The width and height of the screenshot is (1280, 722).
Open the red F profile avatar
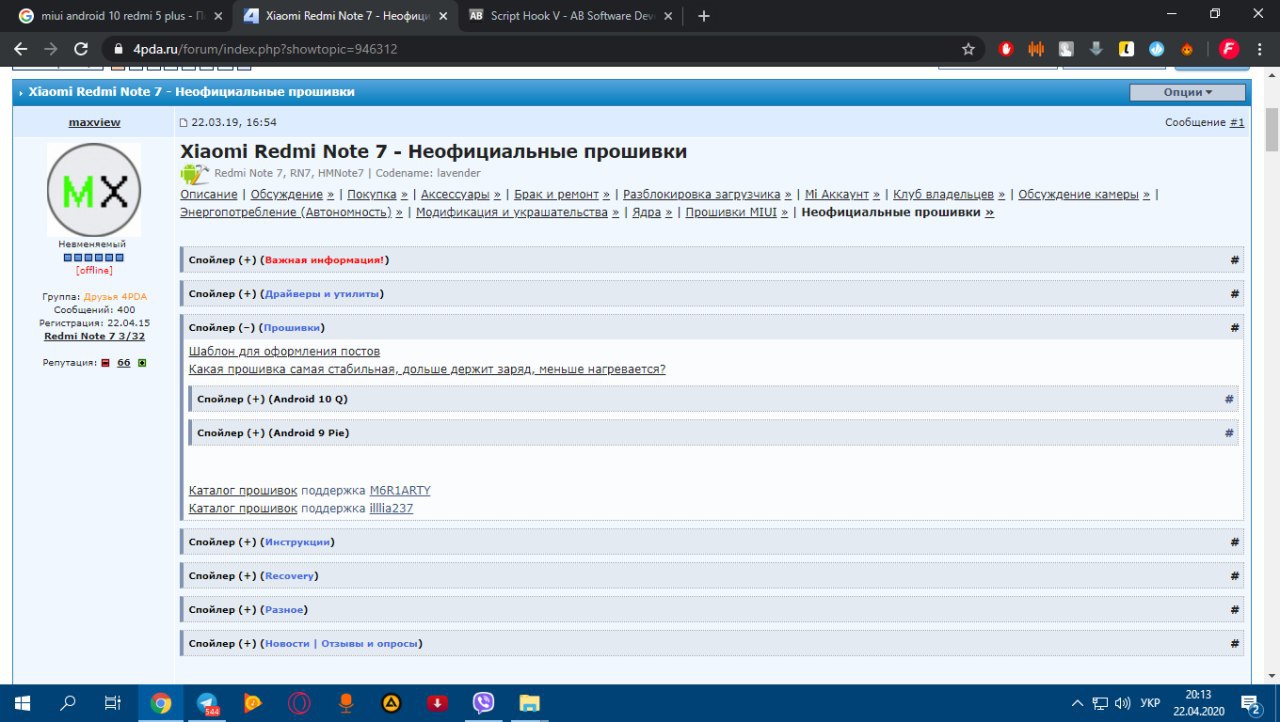click(x=1229, y=48)
